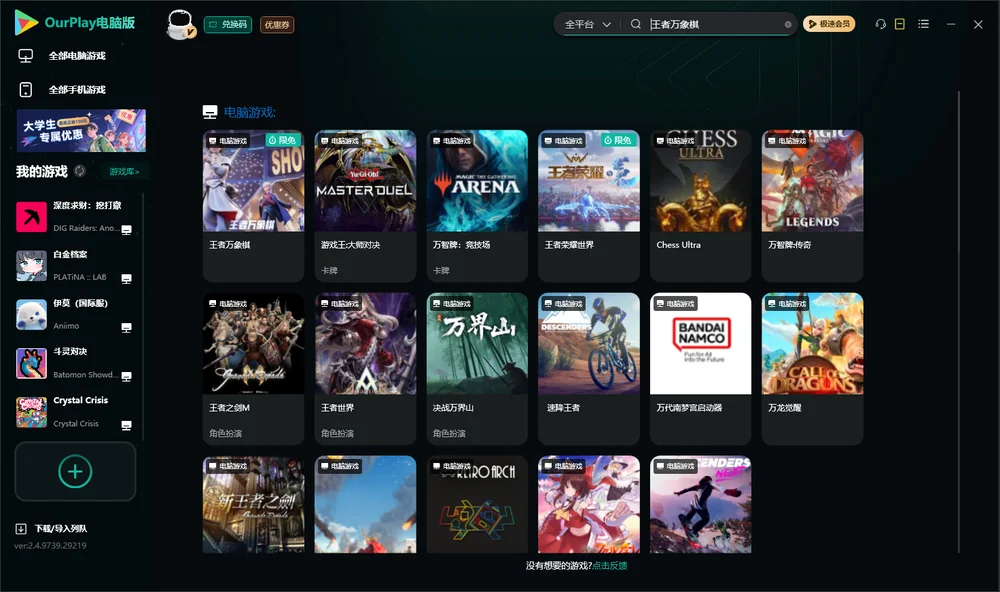1000x592 pixels.
Task: Select the 王者荣耀世界 cover image
Action: [x=589, y=181]
